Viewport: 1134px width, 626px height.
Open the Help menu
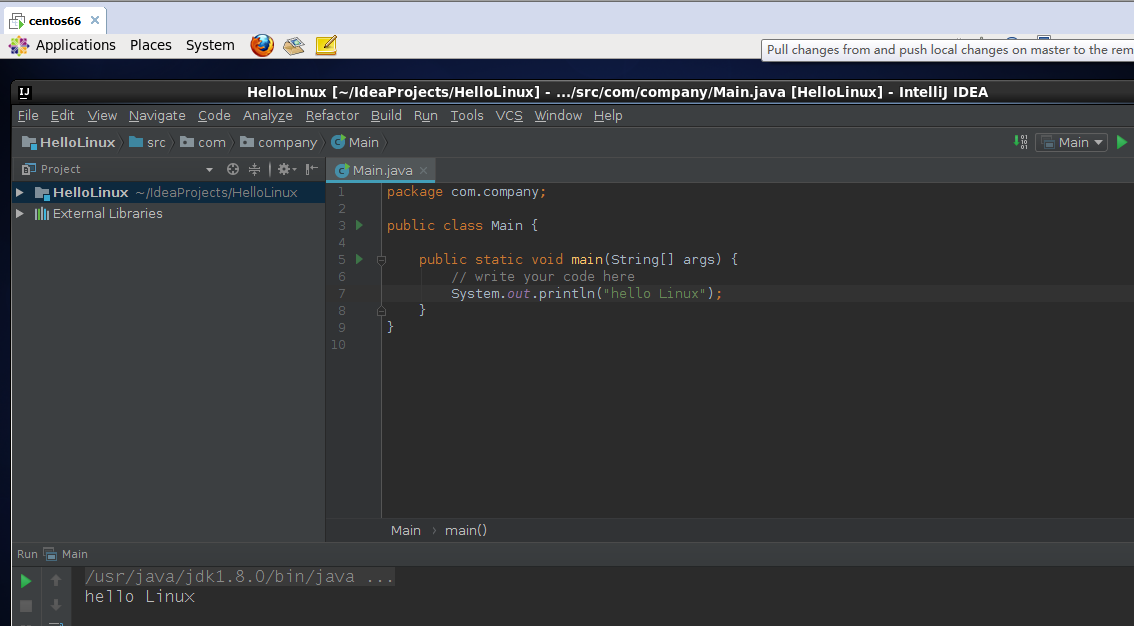(x=608, y=116)
